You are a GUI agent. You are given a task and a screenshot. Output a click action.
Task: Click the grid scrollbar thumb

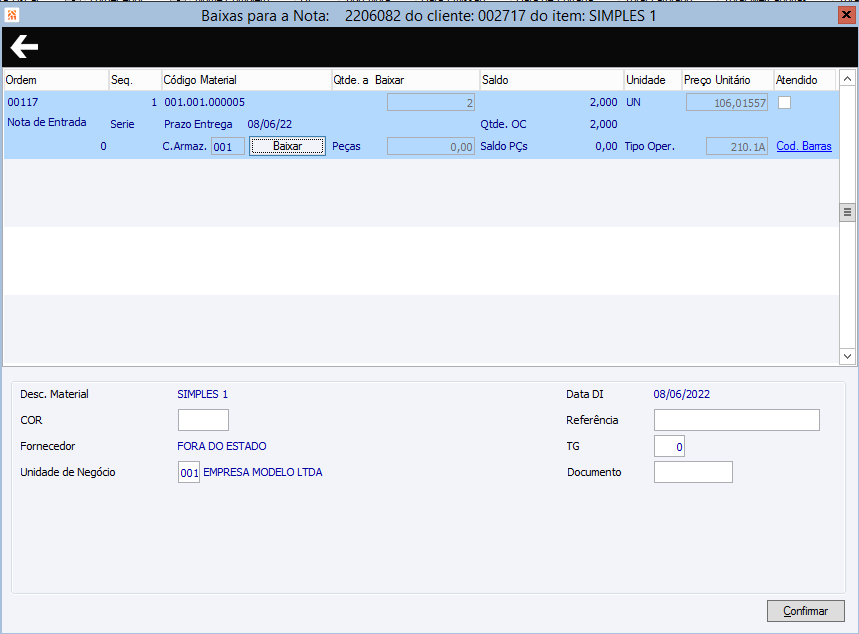pyautogui.click(x=847, y=212)
